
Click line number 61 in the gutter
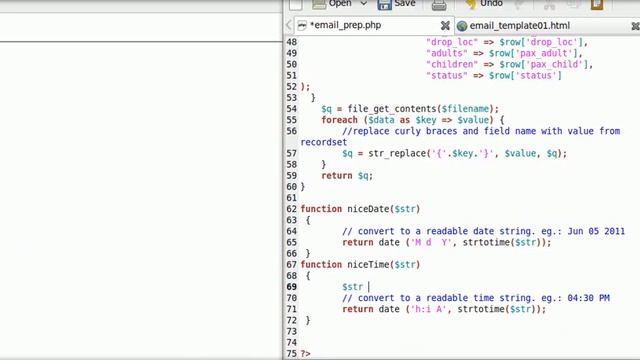[x=291, y=198]
